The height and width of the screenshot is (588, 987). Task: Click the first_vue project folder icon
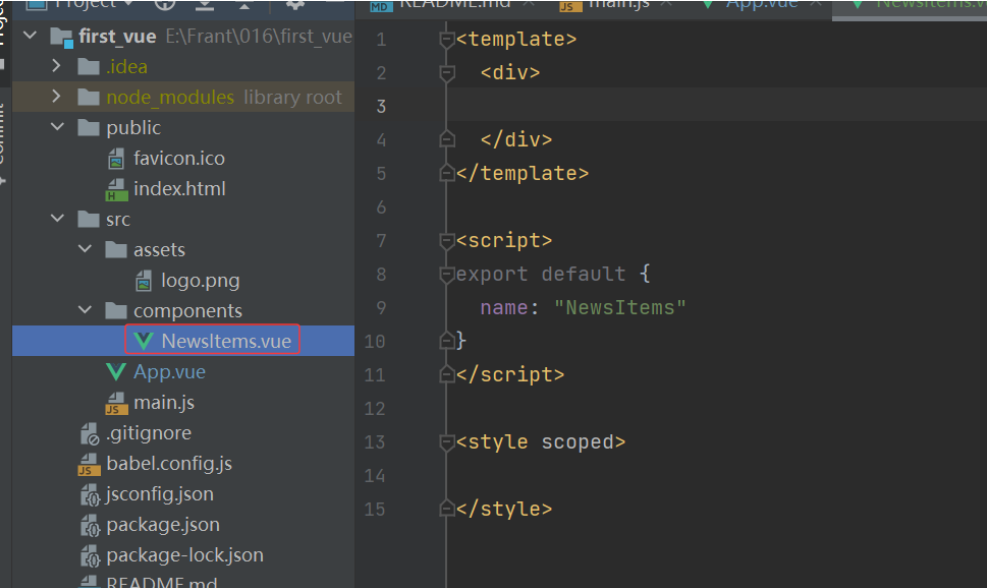(62, 37)
